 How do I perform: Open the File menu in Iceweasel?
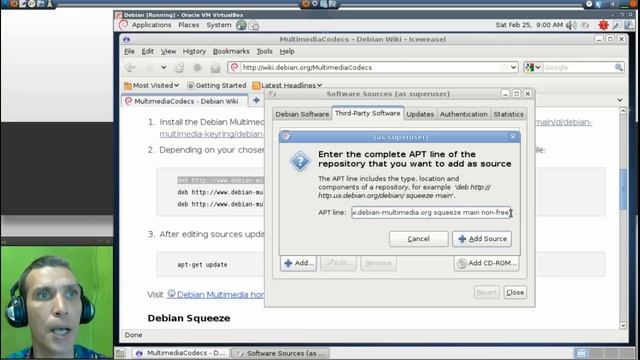129,51
